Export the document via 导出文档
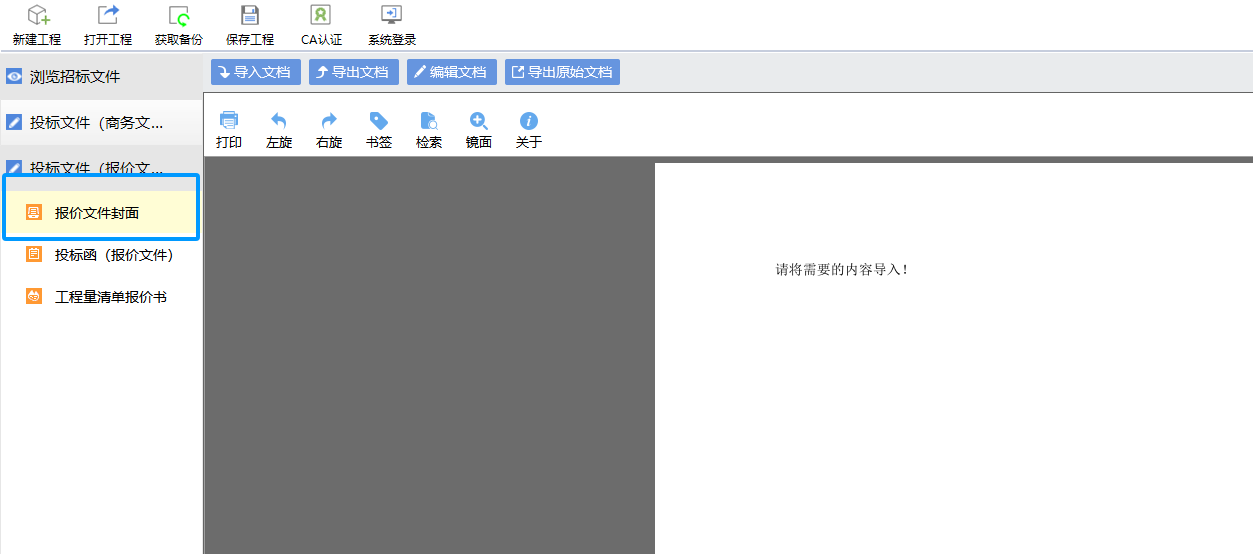This screenshot has height=554, width=1253. click(354, 72)
